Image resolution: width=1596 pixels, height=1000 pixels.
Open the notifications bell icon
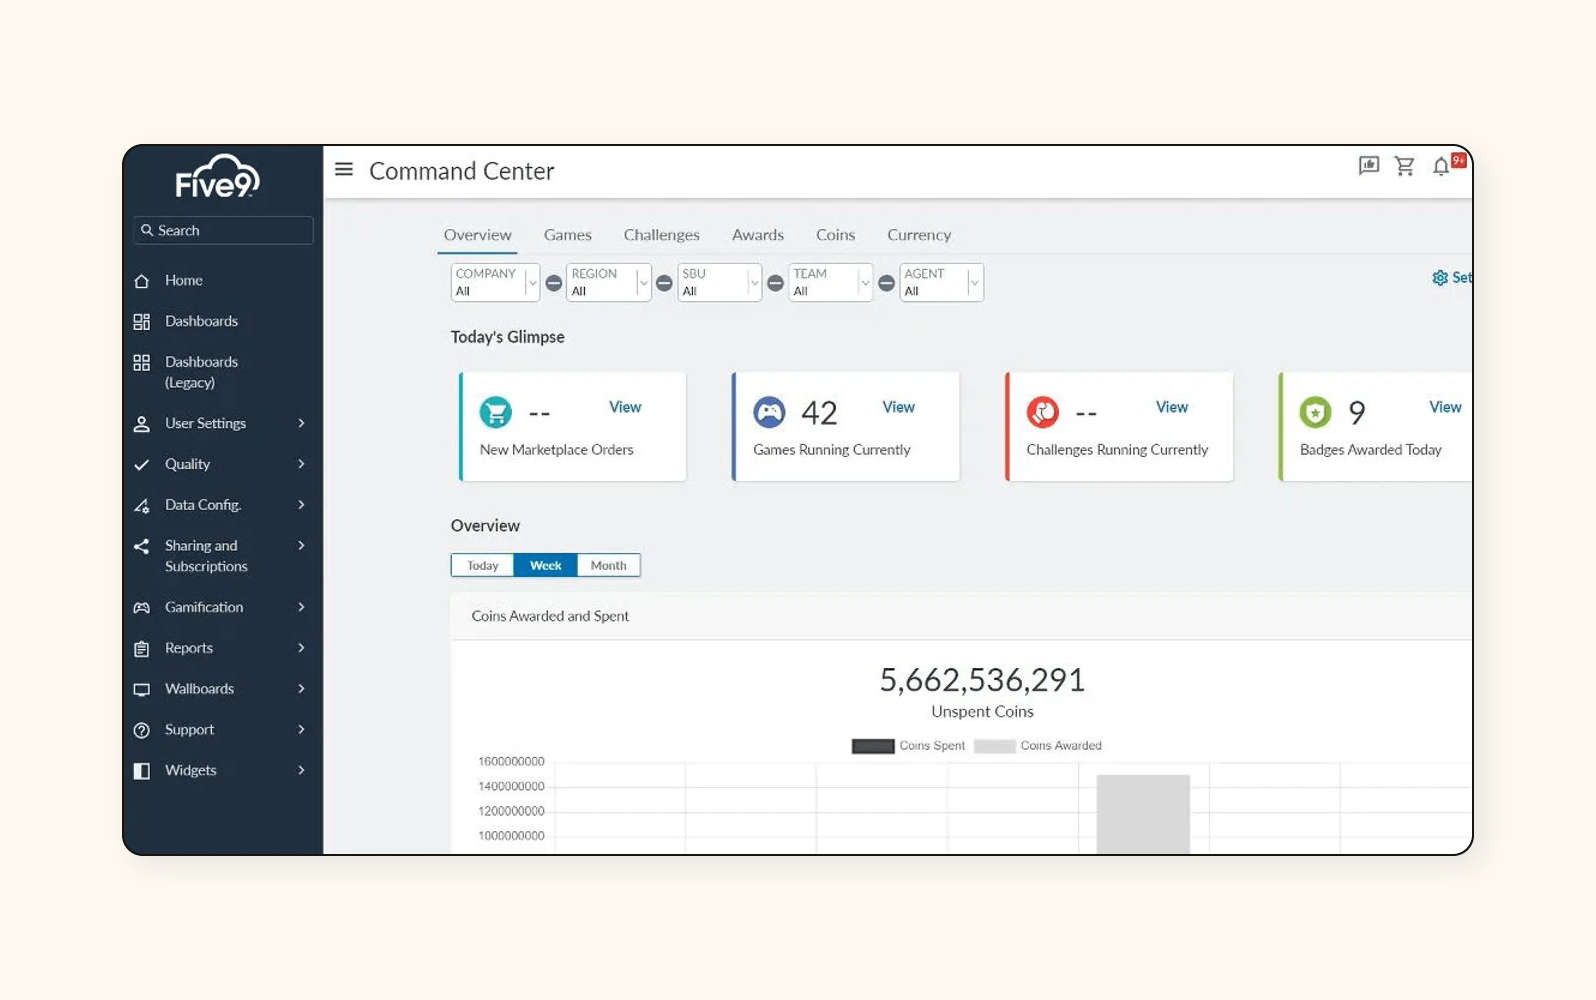1441,166
